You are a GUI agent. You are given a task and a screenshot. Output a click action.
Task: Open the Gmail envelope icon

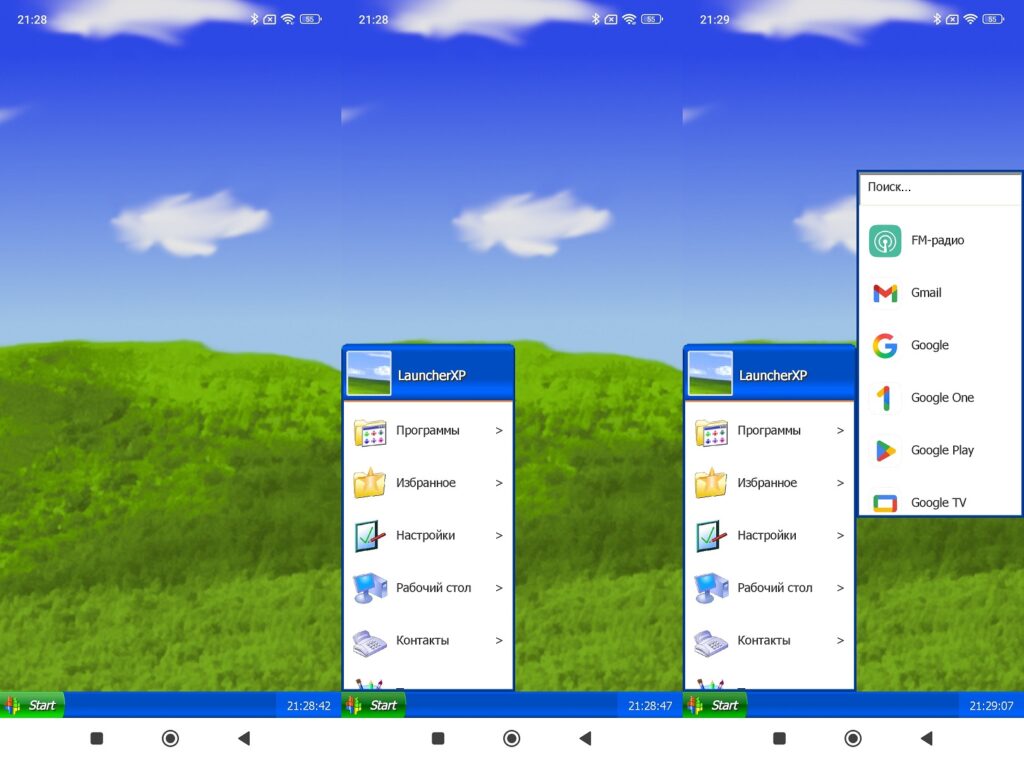(x=885, y=293)
